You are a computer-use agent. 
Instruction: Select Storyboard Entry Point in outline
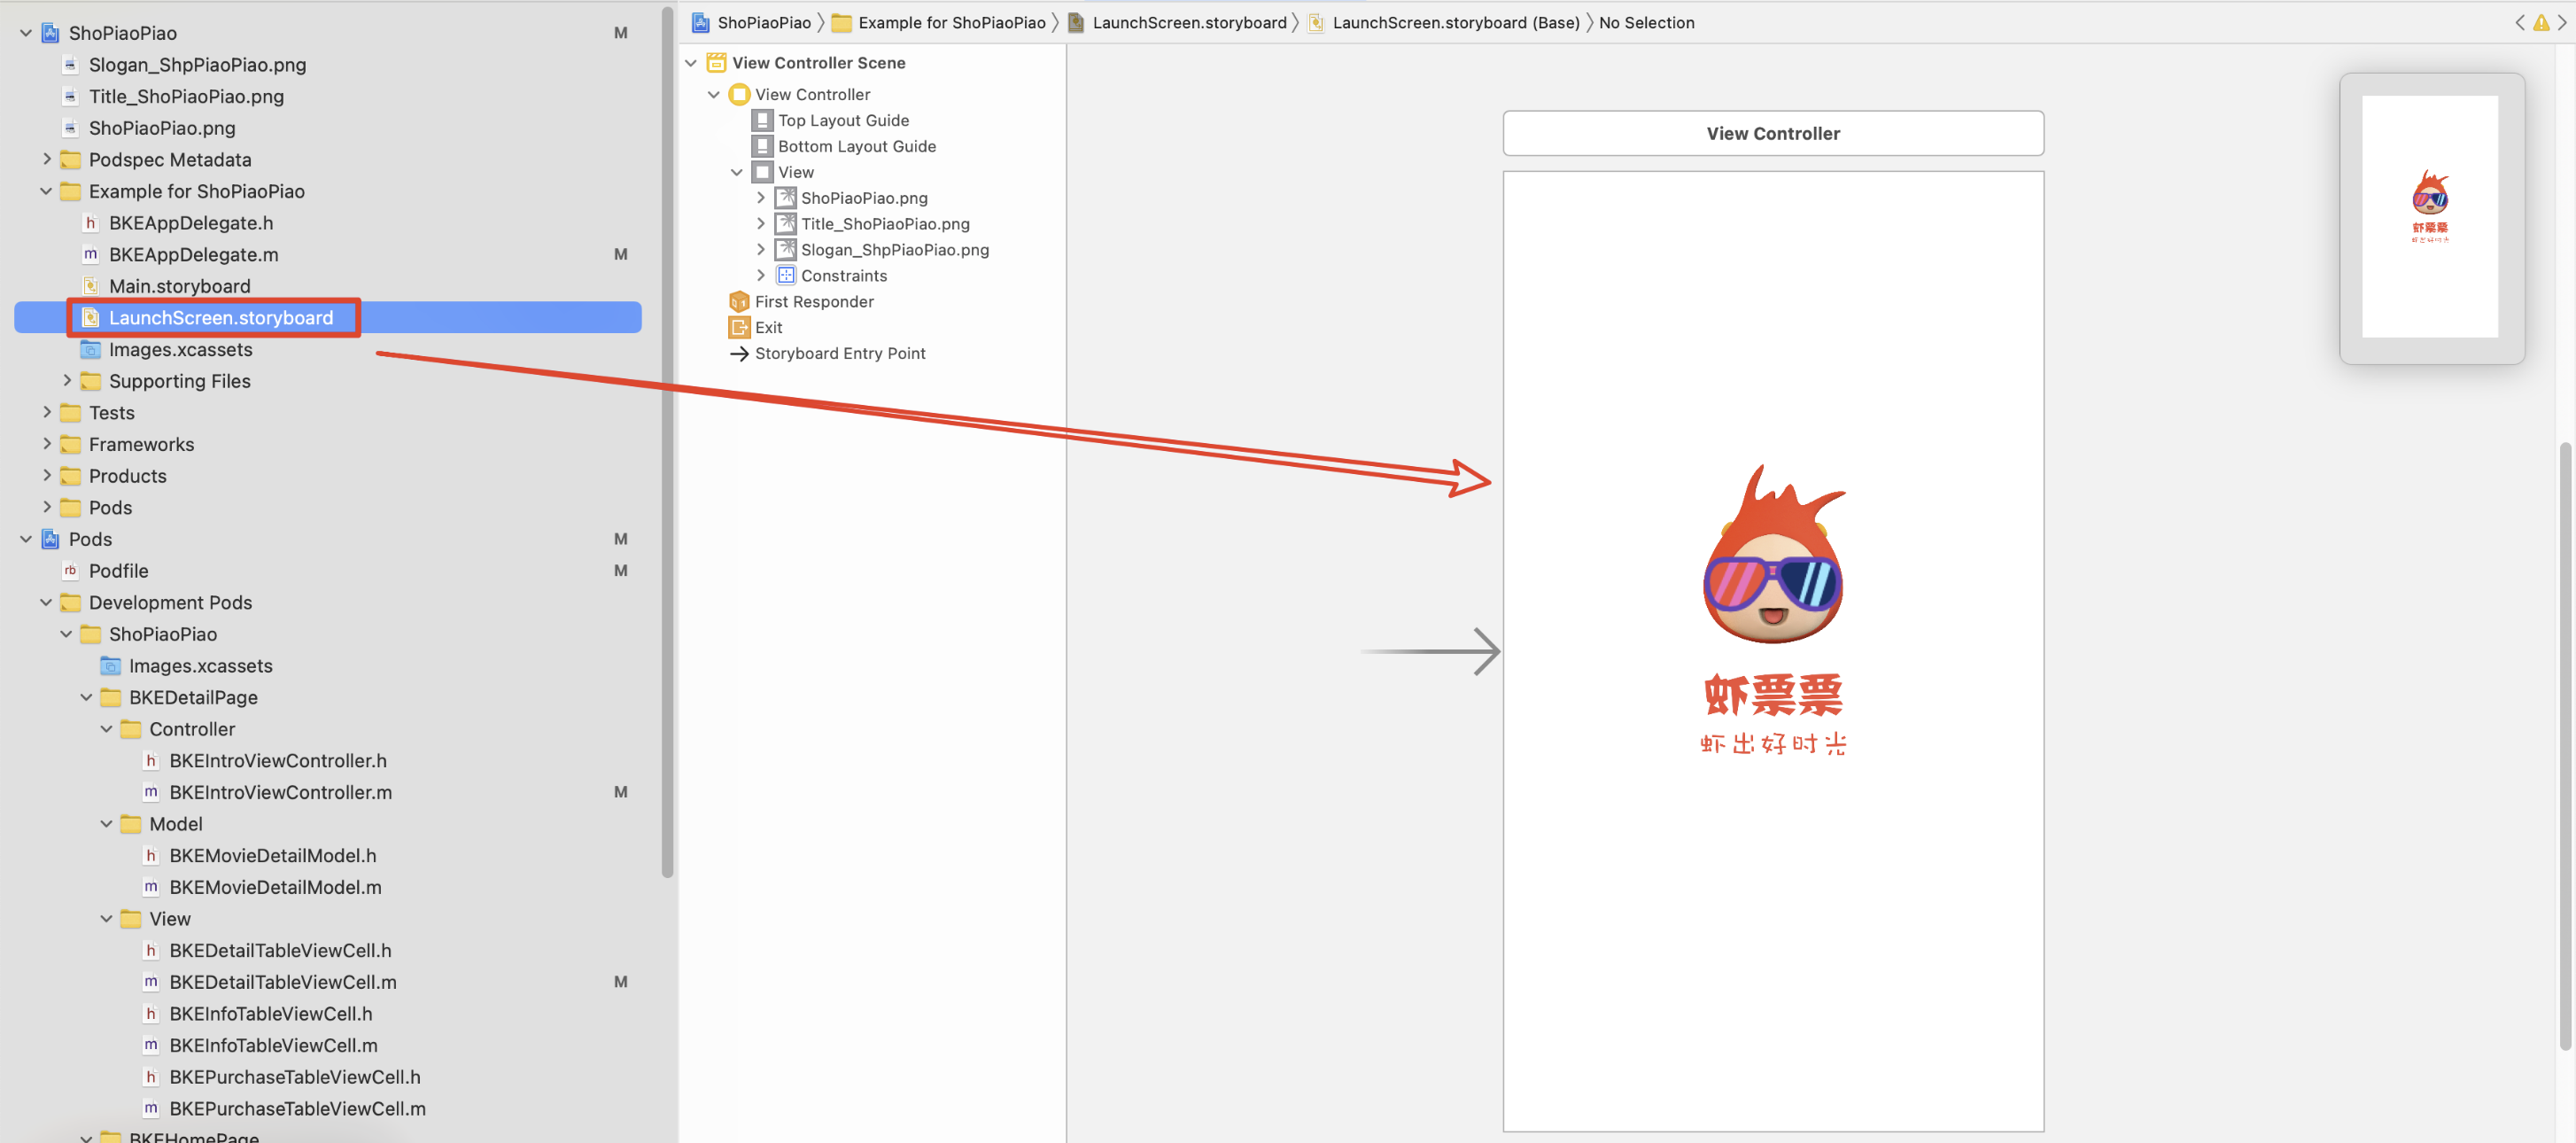click(840, 353)
